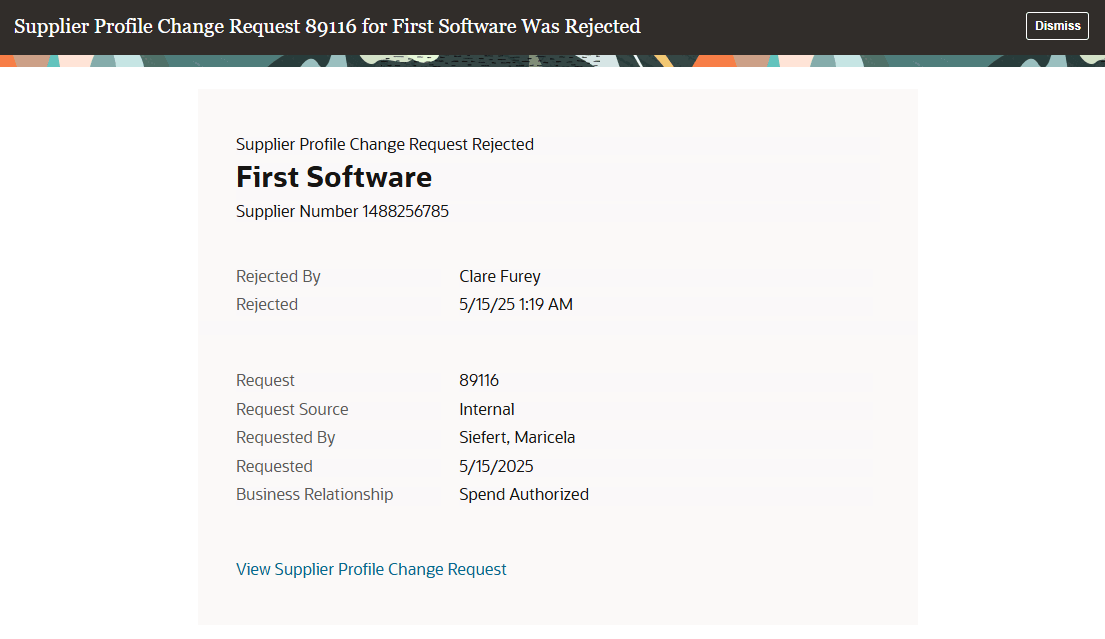Click the Supplier Number 1488256785 text

pyautogui.click(x=342, y=211)
